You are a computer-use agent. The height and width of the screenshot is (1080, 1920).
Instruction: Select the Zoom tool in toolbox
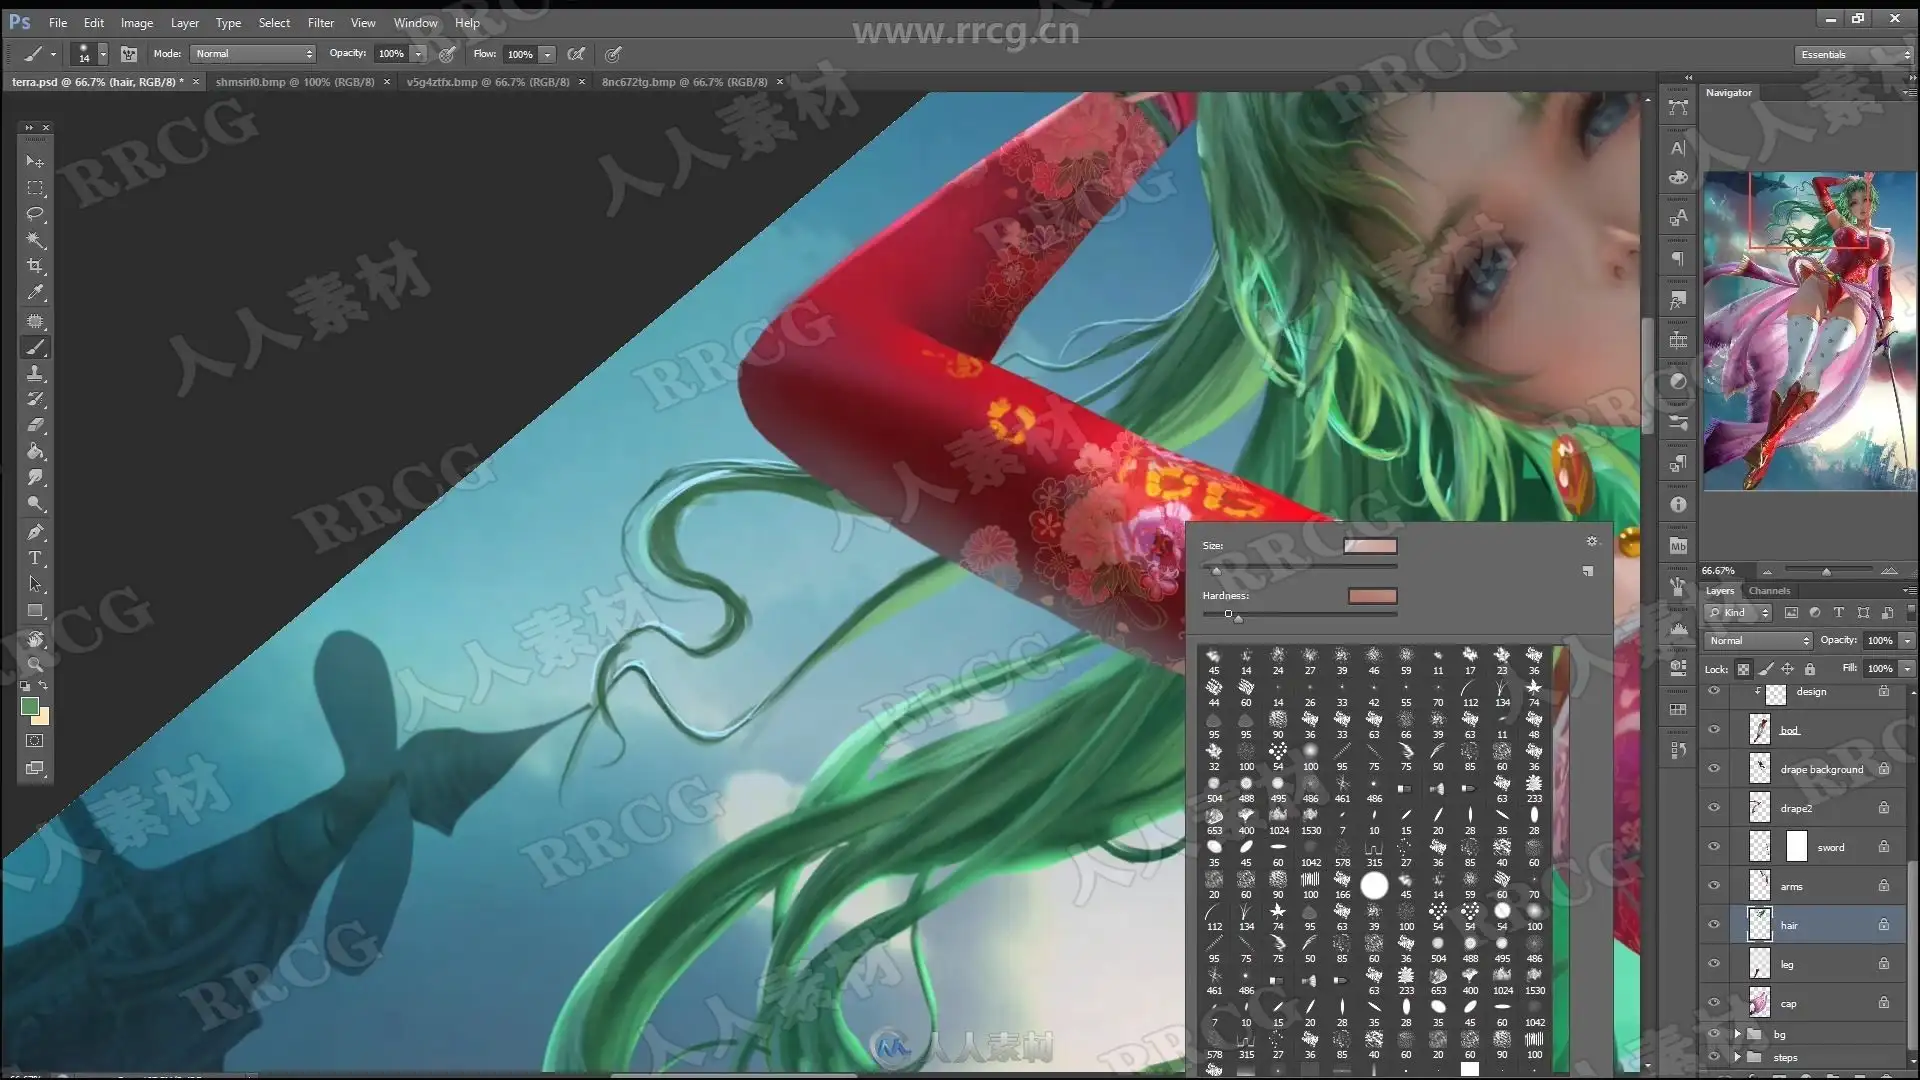pos(35,665)
